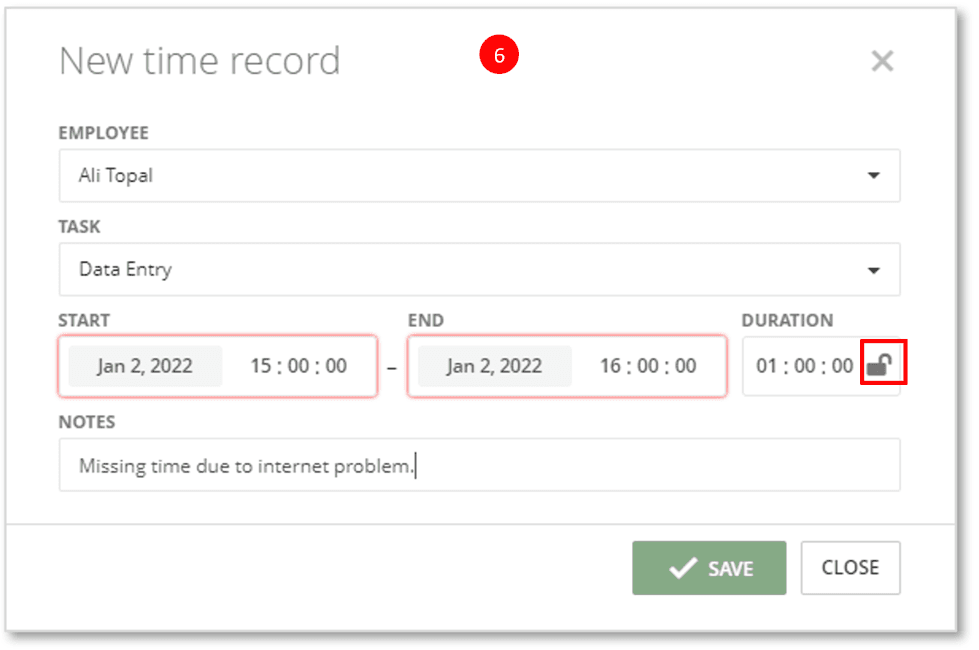Close the New time record dialog with X
The height and width of the screenshot is (650, 979).
(x=882, y=61)
